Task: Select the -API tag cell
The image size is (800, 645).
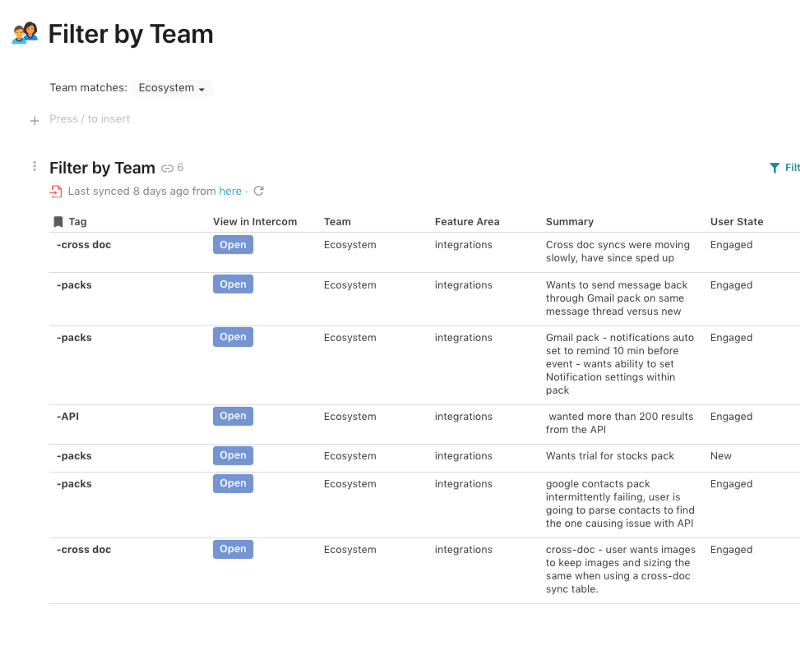Action: click(68, 416)
